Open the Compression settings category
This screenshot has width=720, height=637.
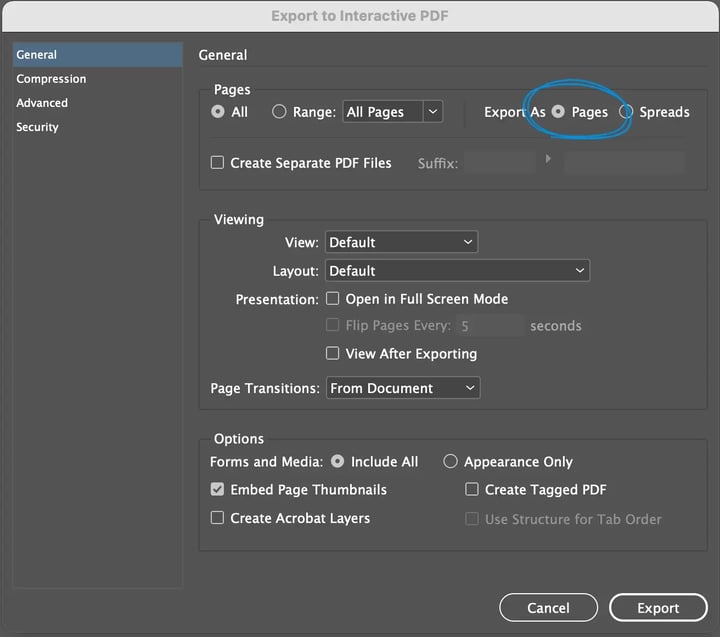(51, 79)
